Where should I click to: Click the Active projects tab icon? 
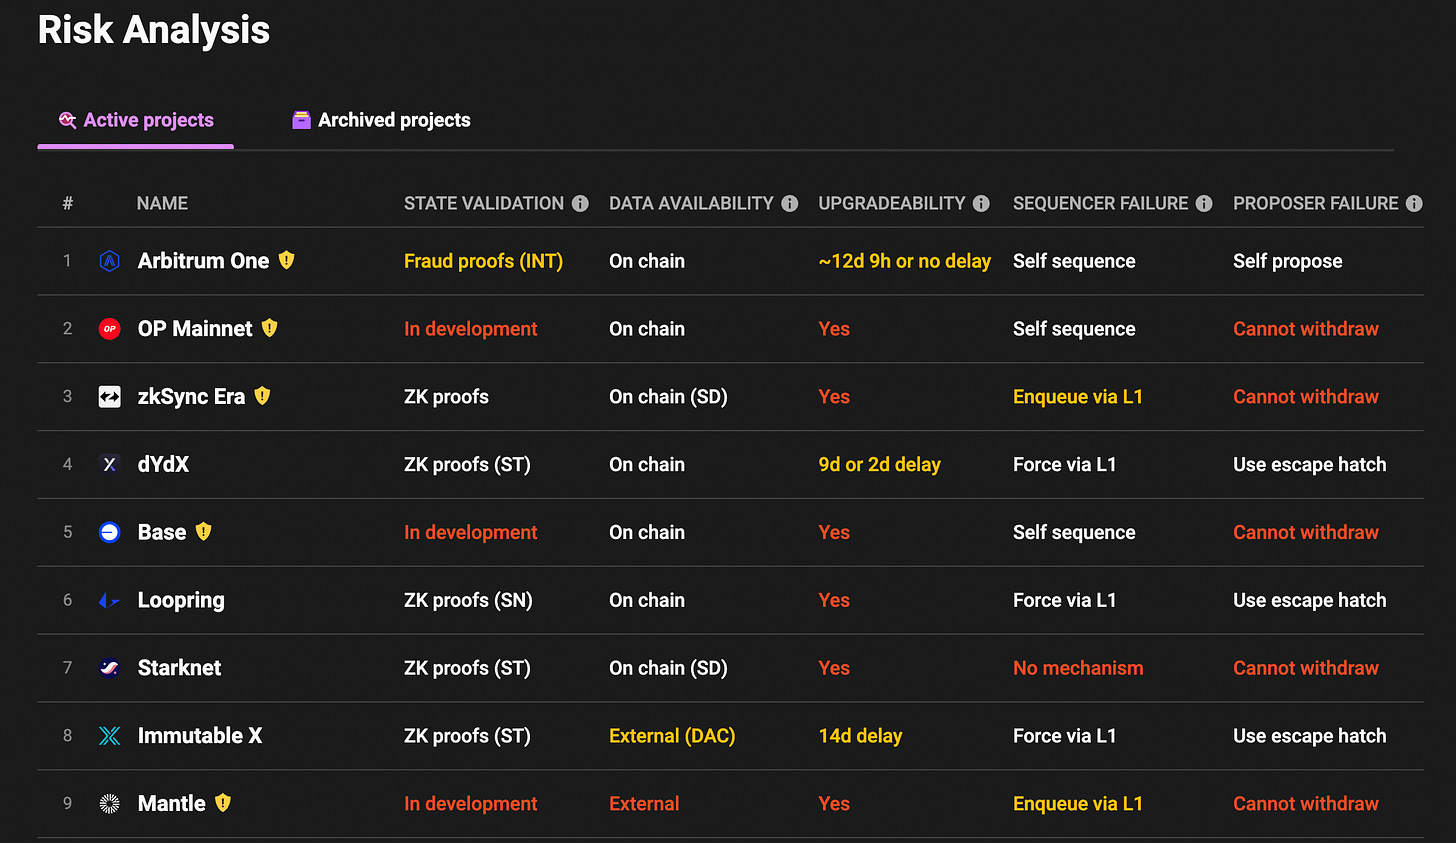pos(67,120)
